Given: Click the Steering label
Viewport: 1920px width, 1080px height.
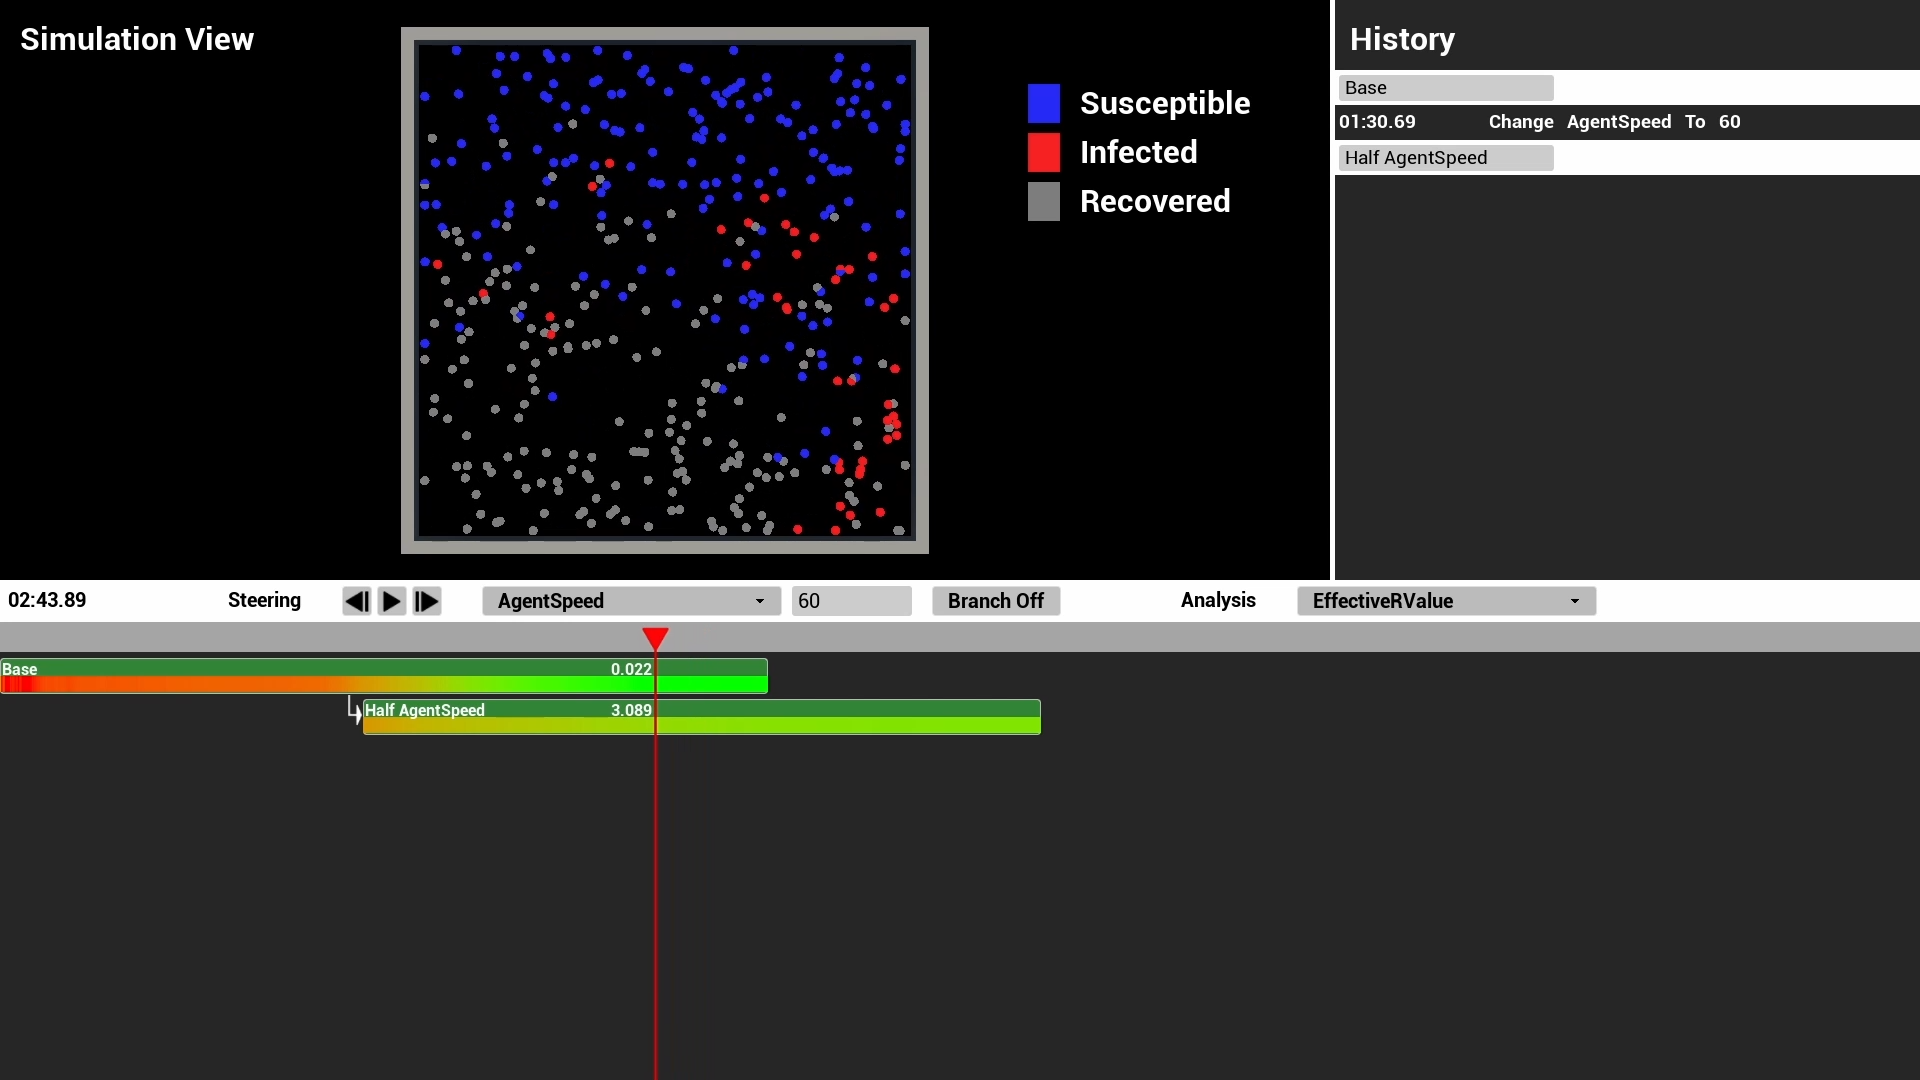Looking at the screenshot, I should 264,600.
